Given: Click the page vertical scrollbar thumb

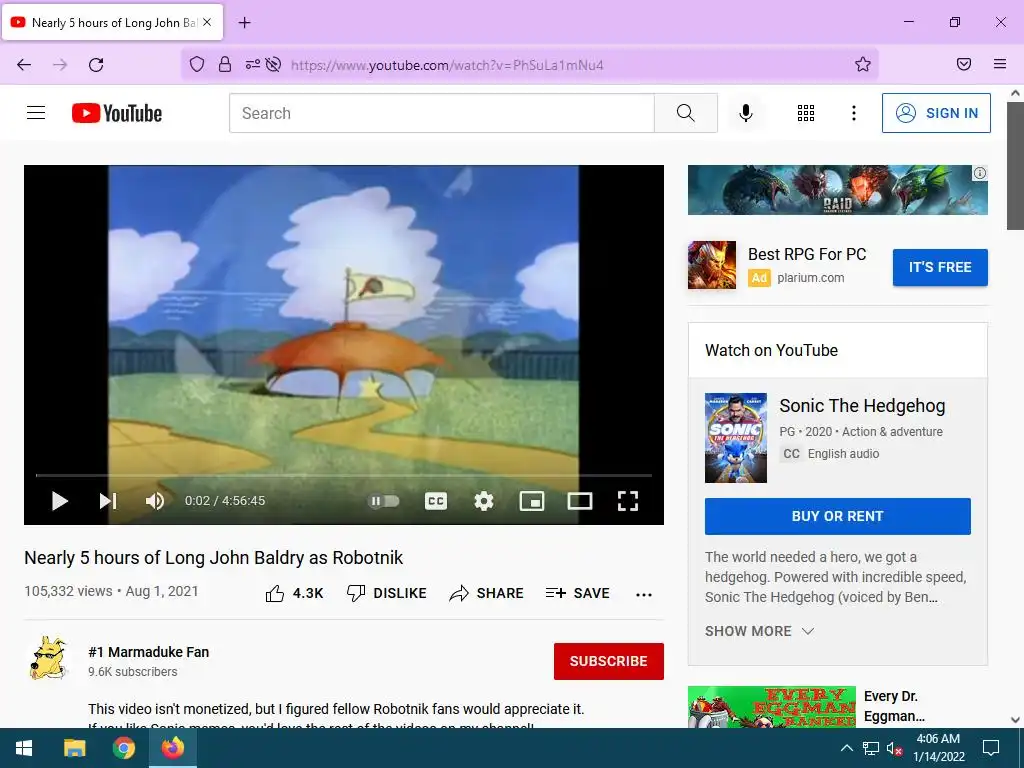Looking at the screenshot, I should (1015, 167).
